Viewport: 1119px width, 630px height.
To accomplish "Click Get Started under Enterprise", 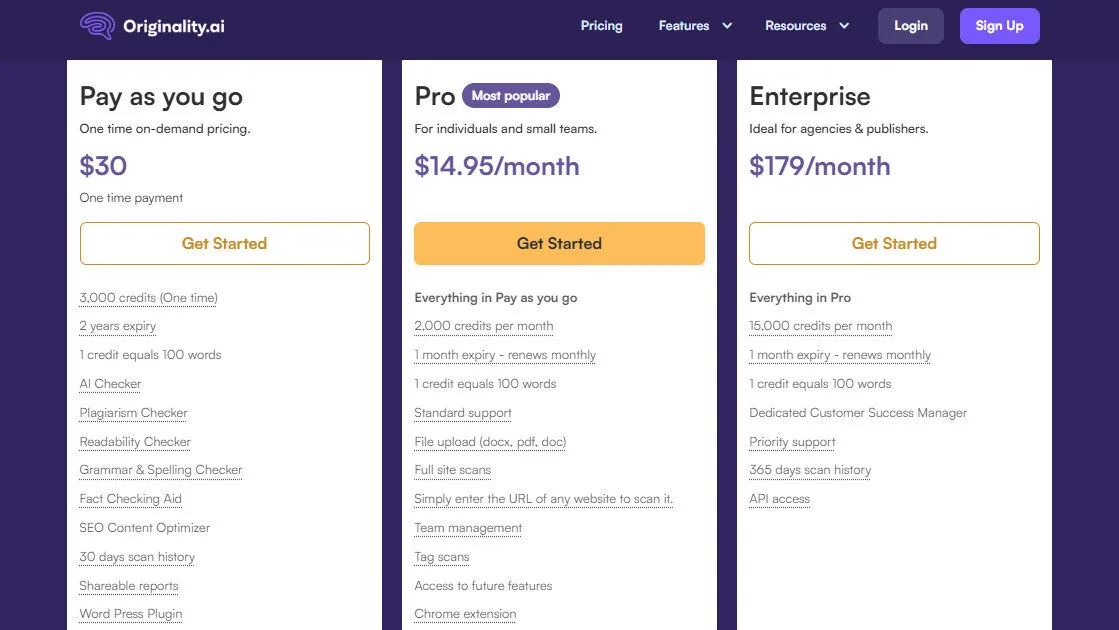I will click(x=893, y=243).
